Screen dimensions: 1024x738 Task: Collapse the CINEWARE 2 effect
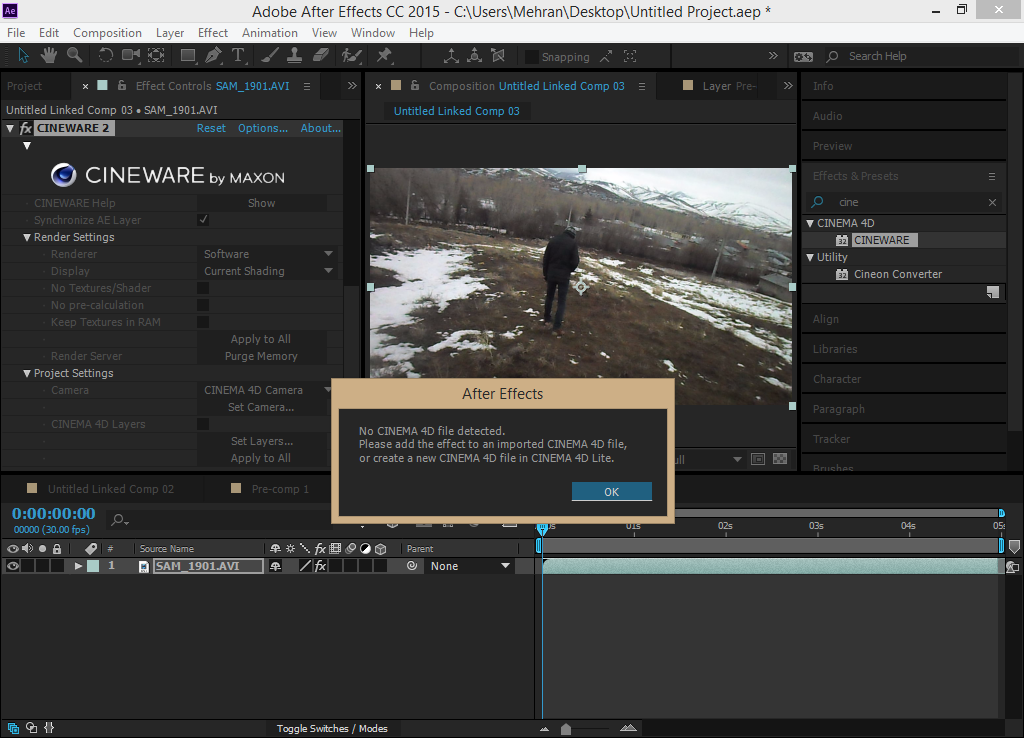tap(10, 129)
